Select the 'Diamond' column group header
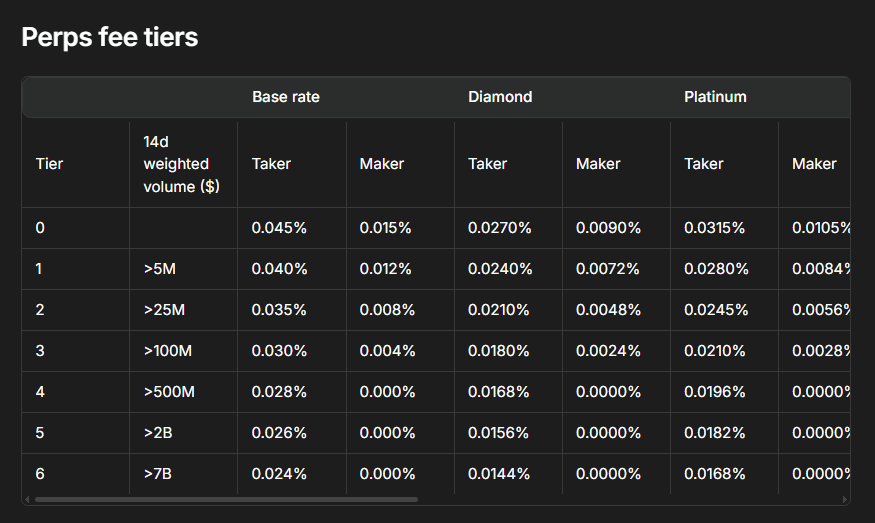Screen dimensions: 875x523 500,97
